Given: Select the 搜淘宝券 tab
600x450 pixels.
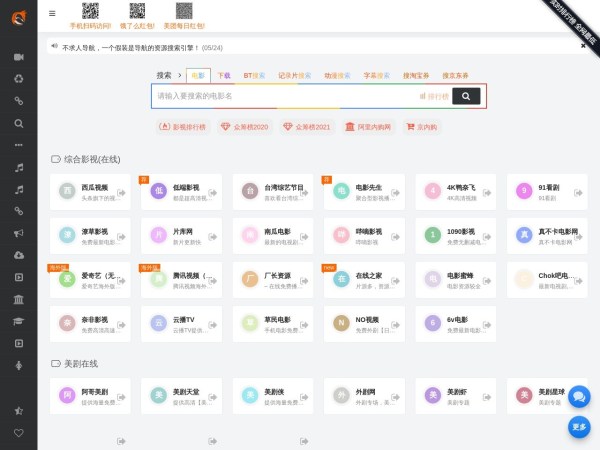Looking at the screenshot, I should pos(416,75).
